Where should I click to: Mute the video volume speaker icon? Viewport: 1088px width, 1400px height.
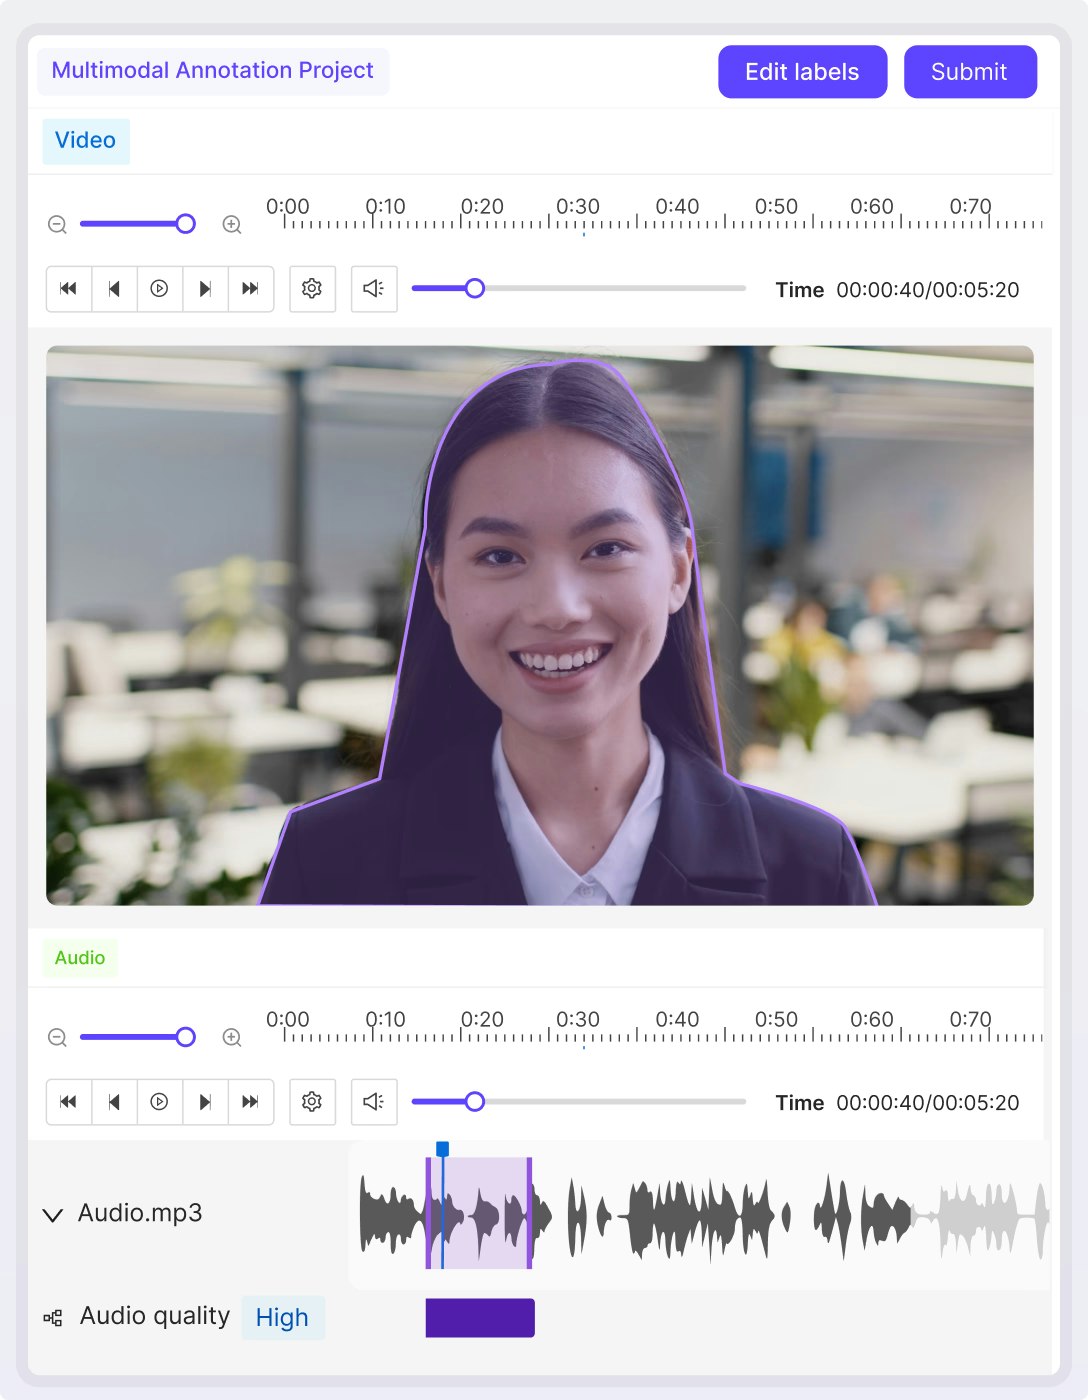374,289
